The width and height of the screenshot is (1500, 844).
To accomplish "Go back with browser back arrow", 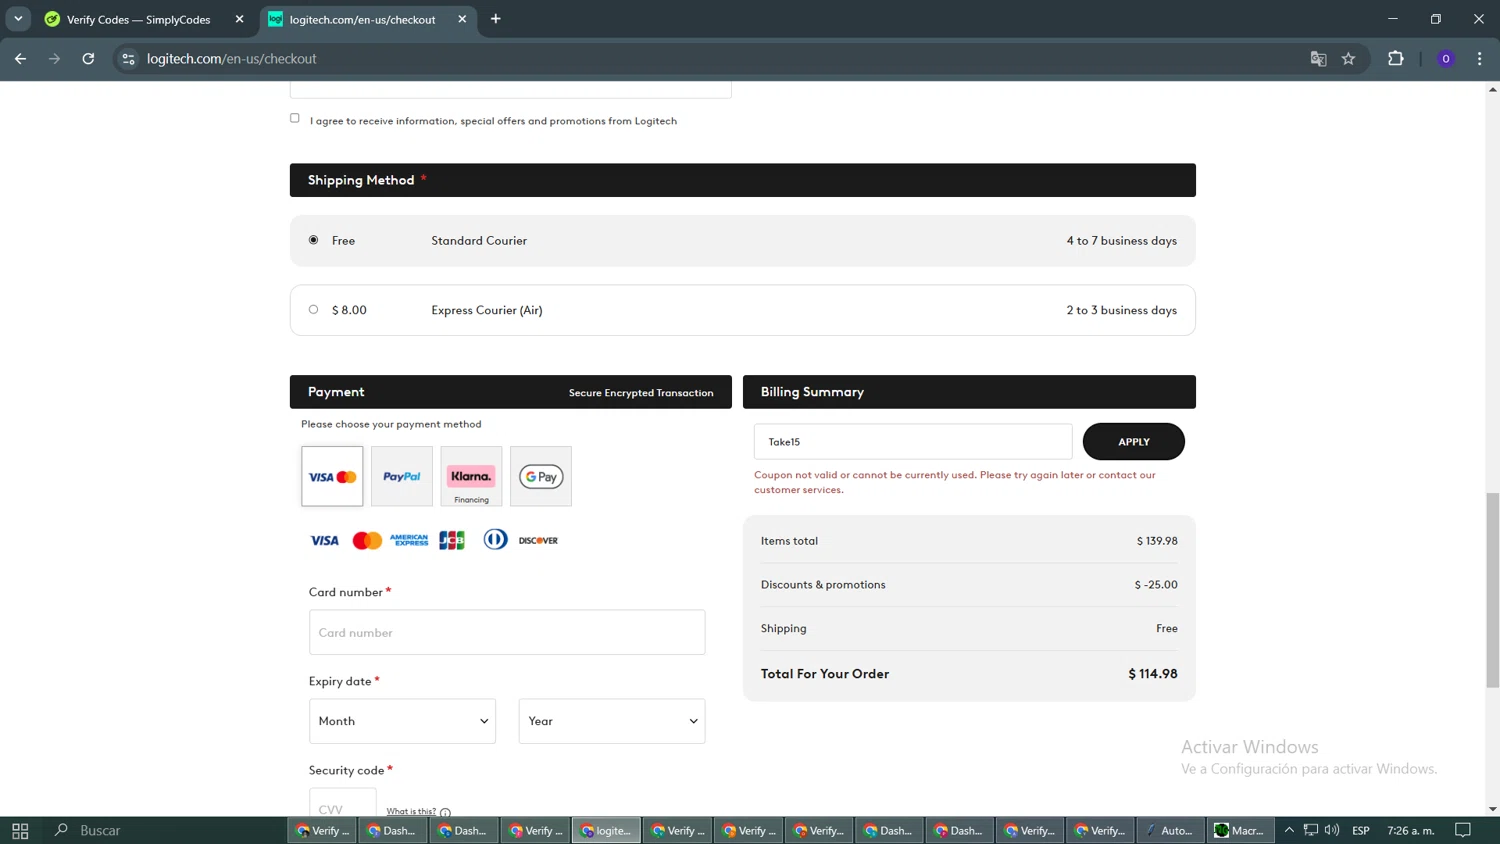I will tap(20, 59).
